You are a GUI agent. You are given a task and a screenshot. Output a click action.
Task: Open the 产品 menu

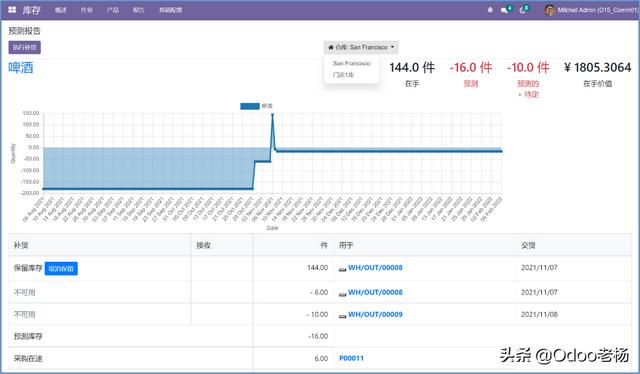coord(113,10)
